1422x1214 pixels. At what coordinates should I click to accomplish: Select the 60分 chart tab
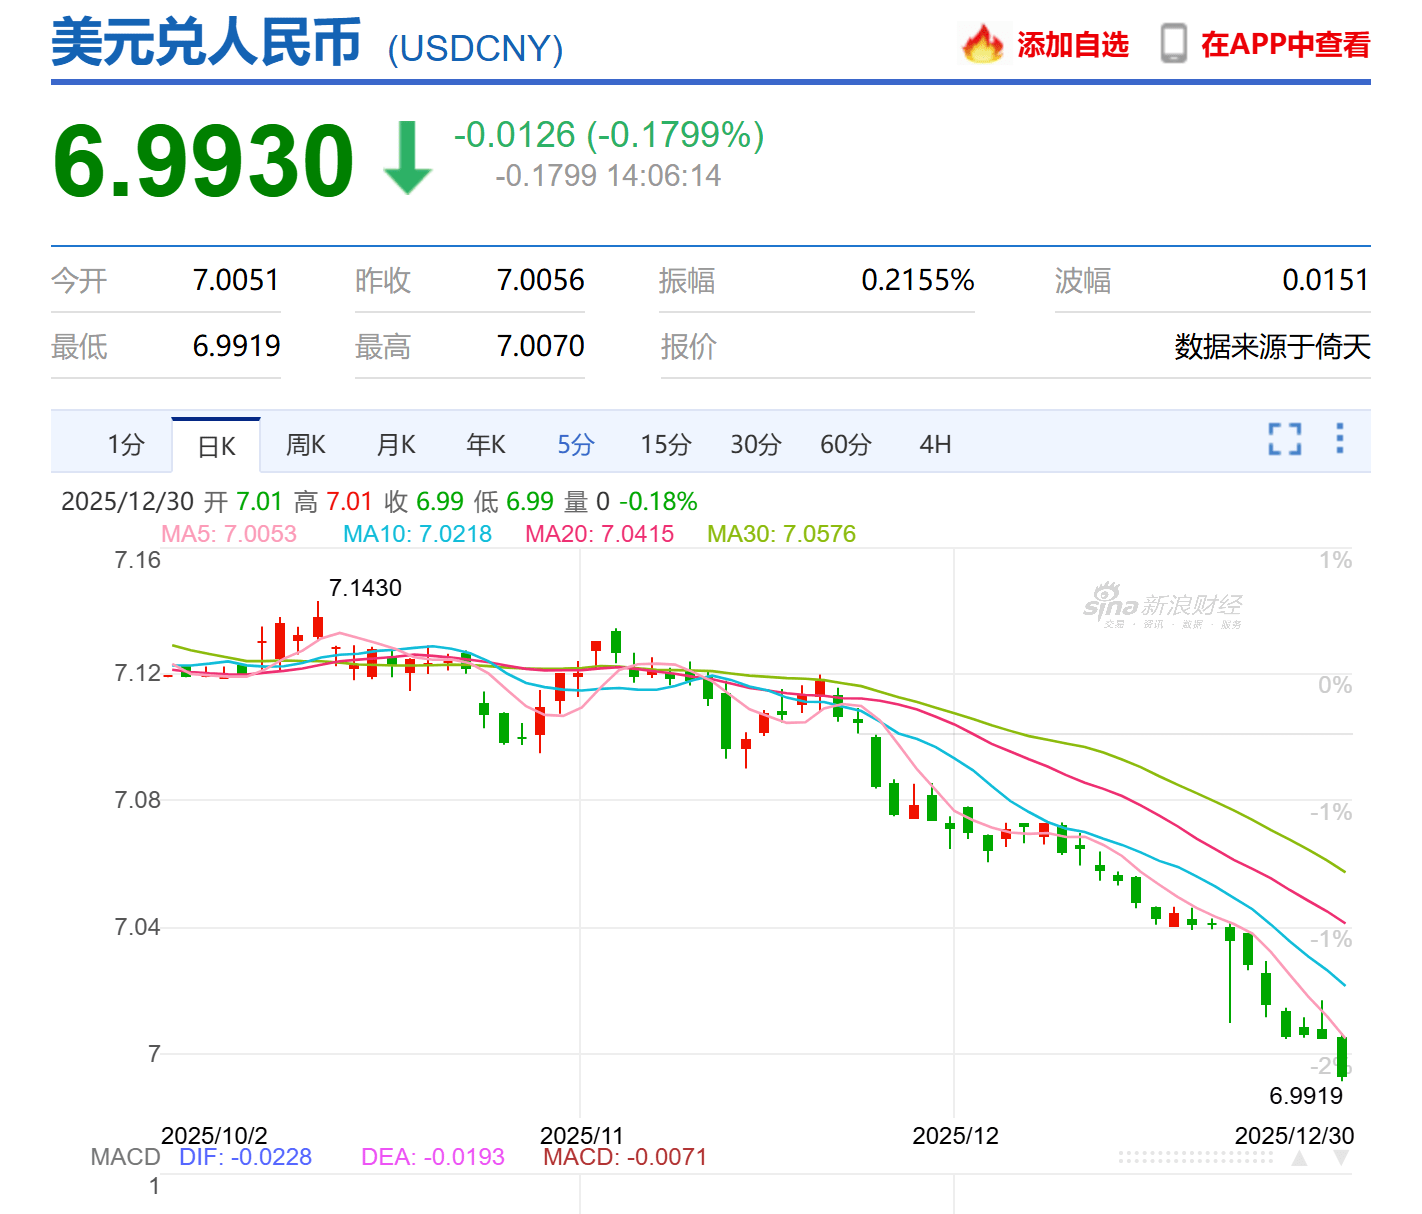pyautogui.click(x=846, y=444)
